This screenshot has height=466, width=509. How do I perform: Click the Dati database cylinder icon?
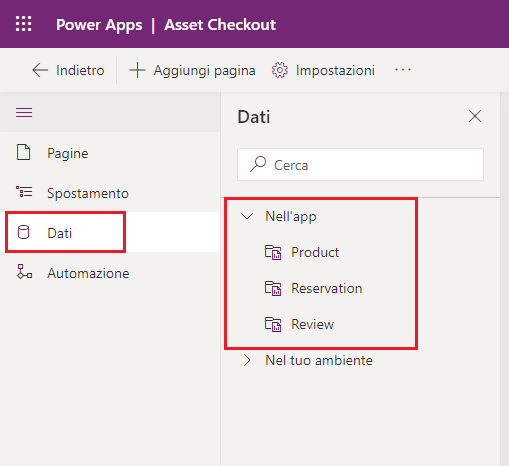tap(24, 232)
